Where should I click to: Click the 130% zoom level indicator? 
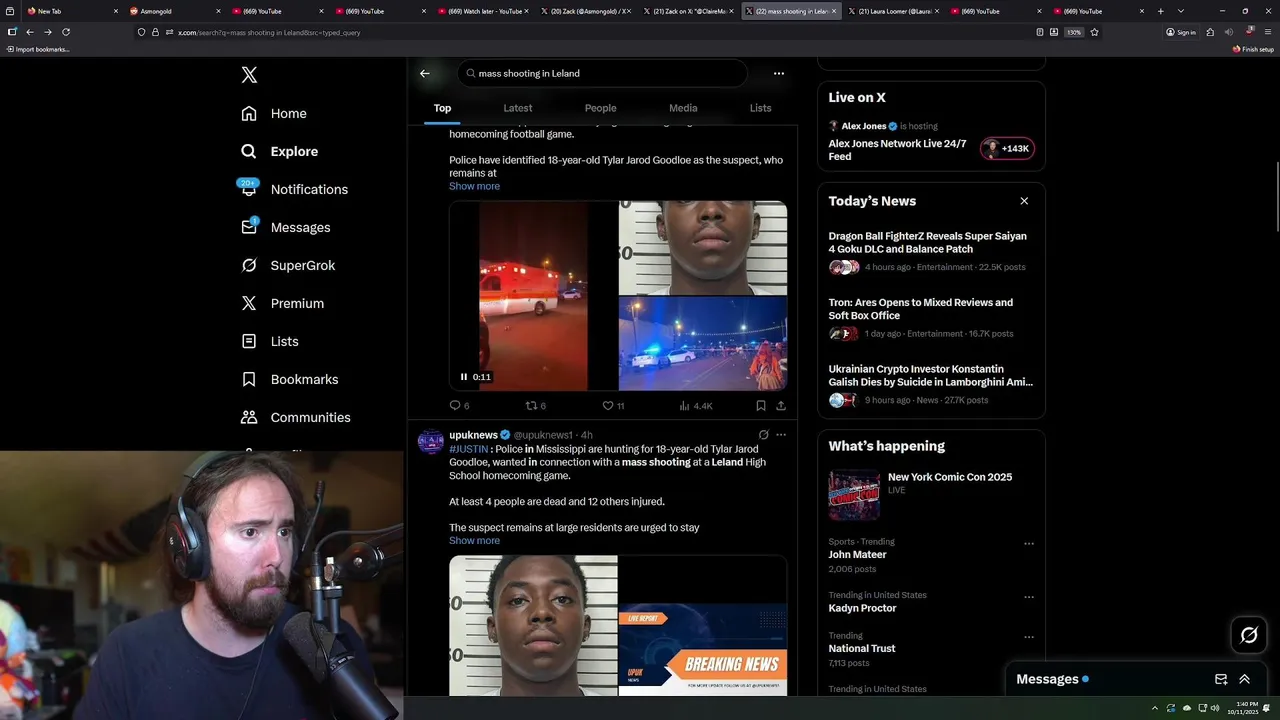[1073, 32]
